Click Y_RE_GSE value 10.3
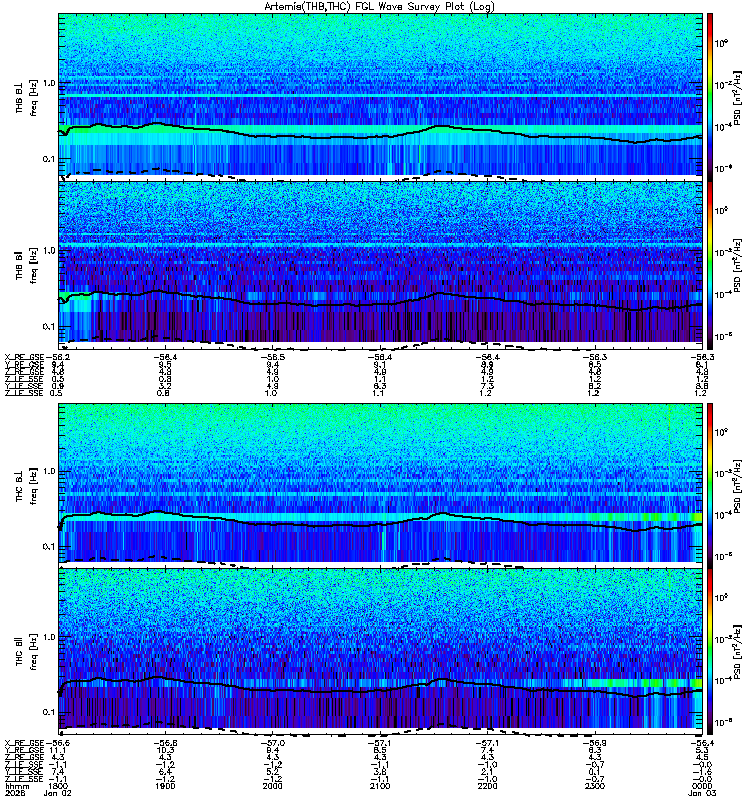This screenshot has width=750, height=800. point(165,751)
